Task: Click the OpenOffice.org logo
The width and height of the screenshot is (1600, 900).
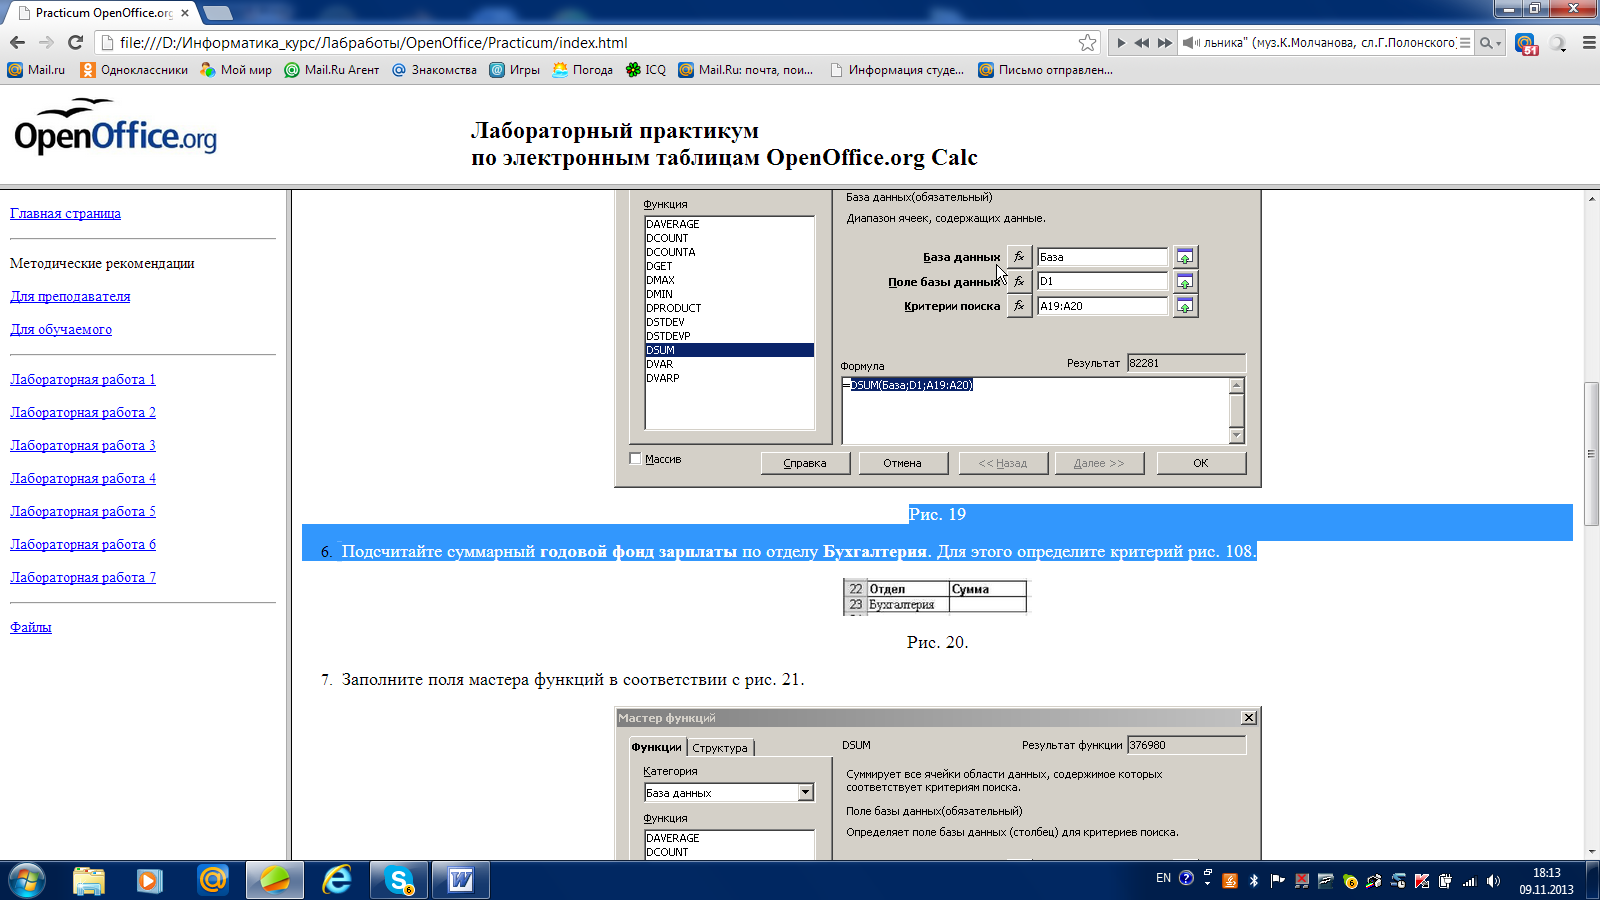Action: click(115, 127)
